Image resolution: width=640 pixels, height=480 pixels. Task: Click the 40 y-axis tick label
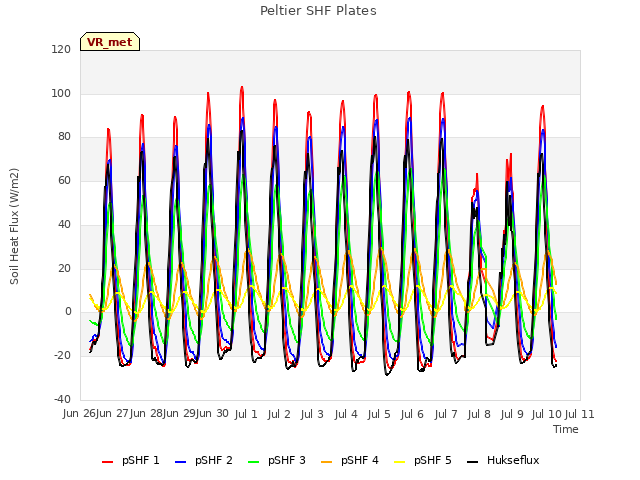pos(64,224)
